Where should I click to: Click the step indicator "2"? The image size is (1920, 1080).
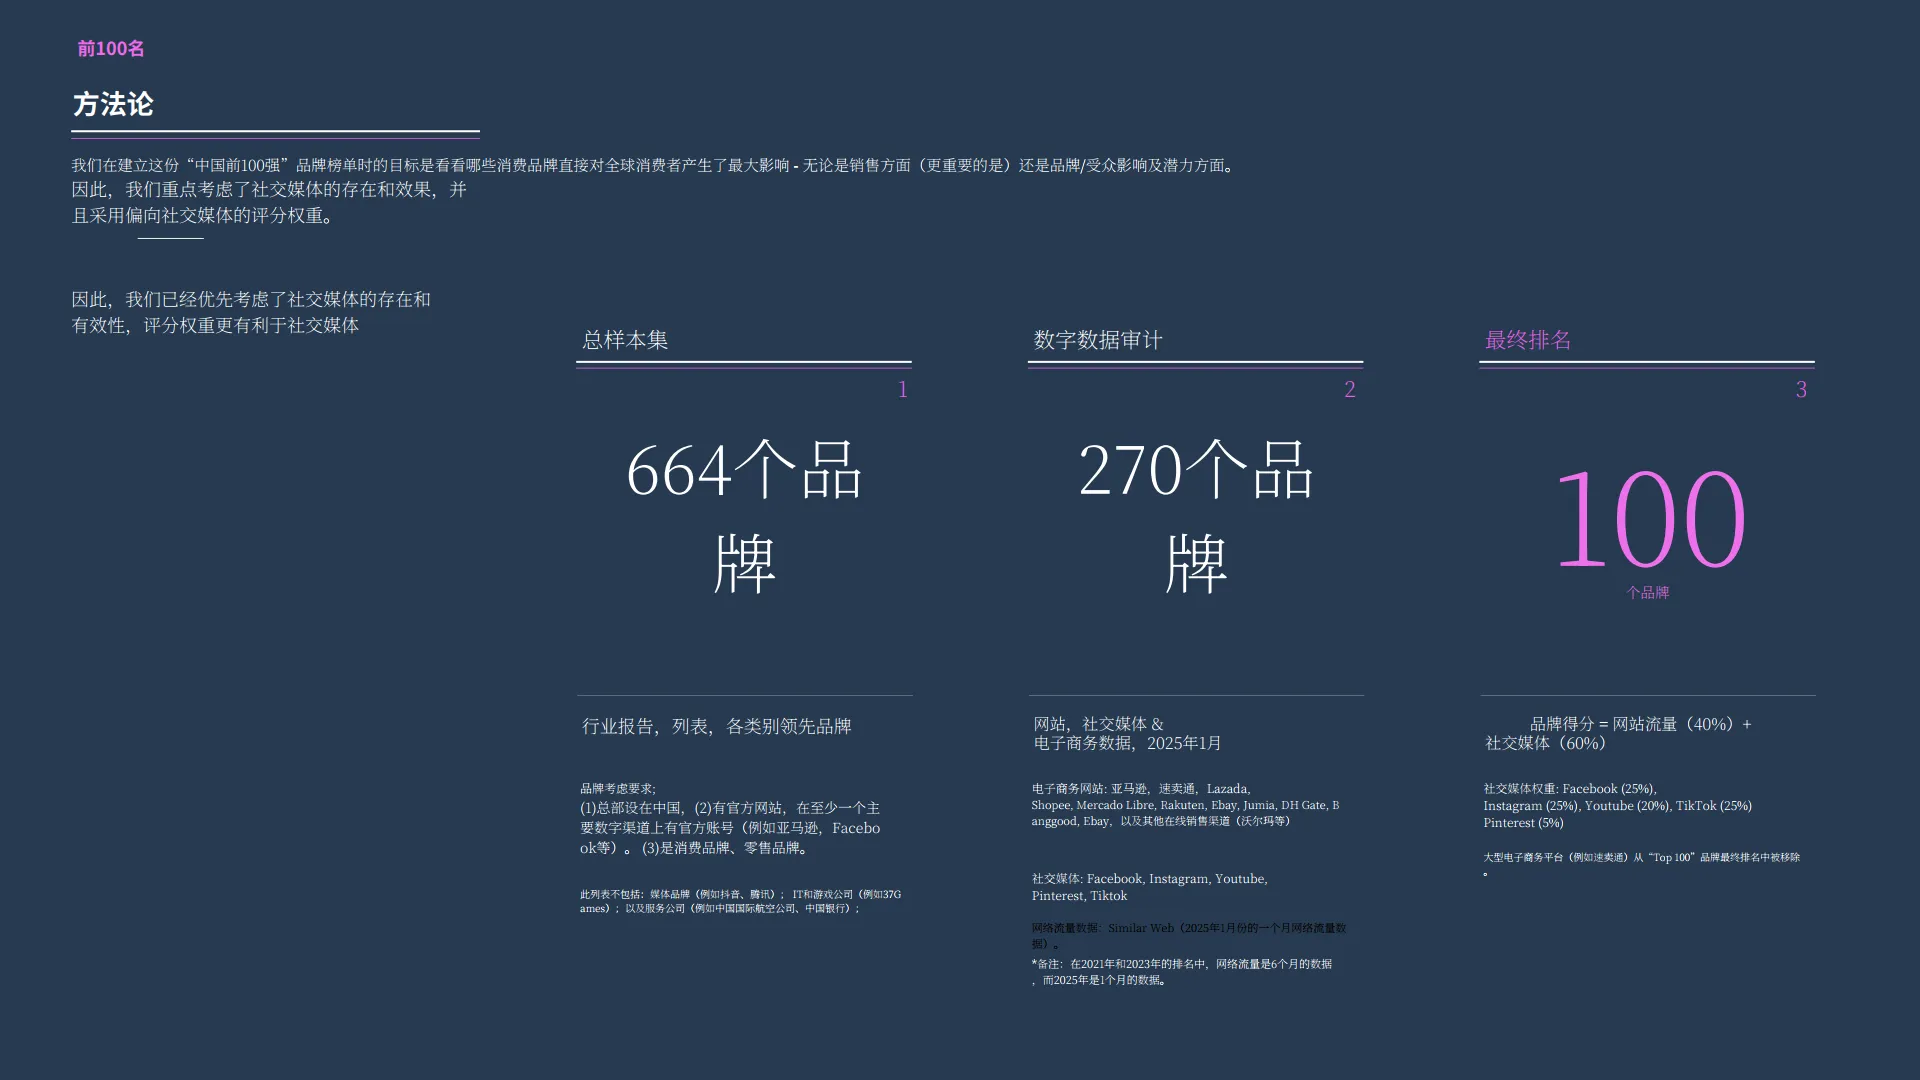(x=1350, y=390)
